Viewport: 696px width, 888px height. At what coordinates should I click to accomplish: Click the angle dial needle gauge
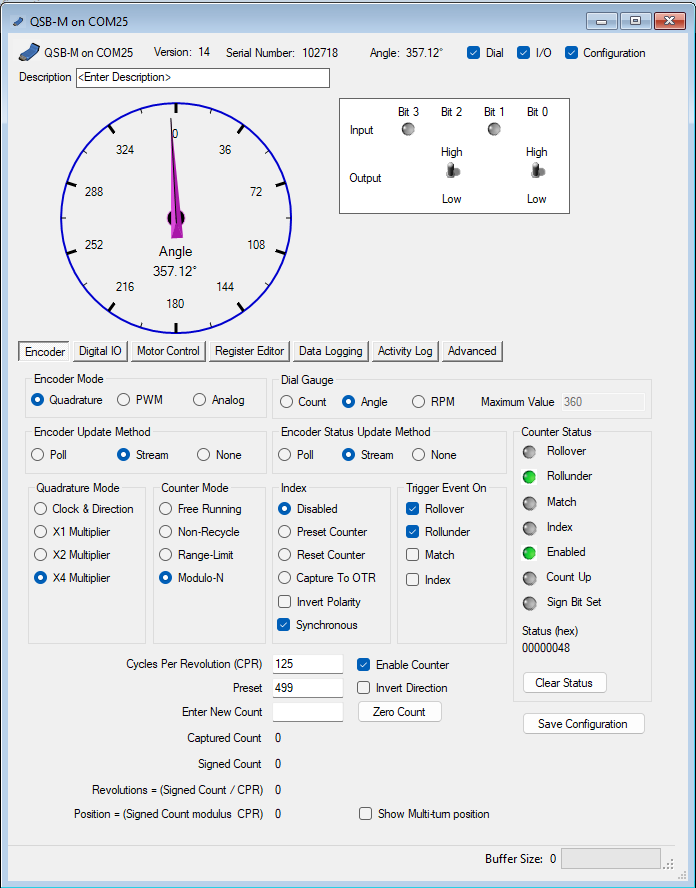pos(176,217)
